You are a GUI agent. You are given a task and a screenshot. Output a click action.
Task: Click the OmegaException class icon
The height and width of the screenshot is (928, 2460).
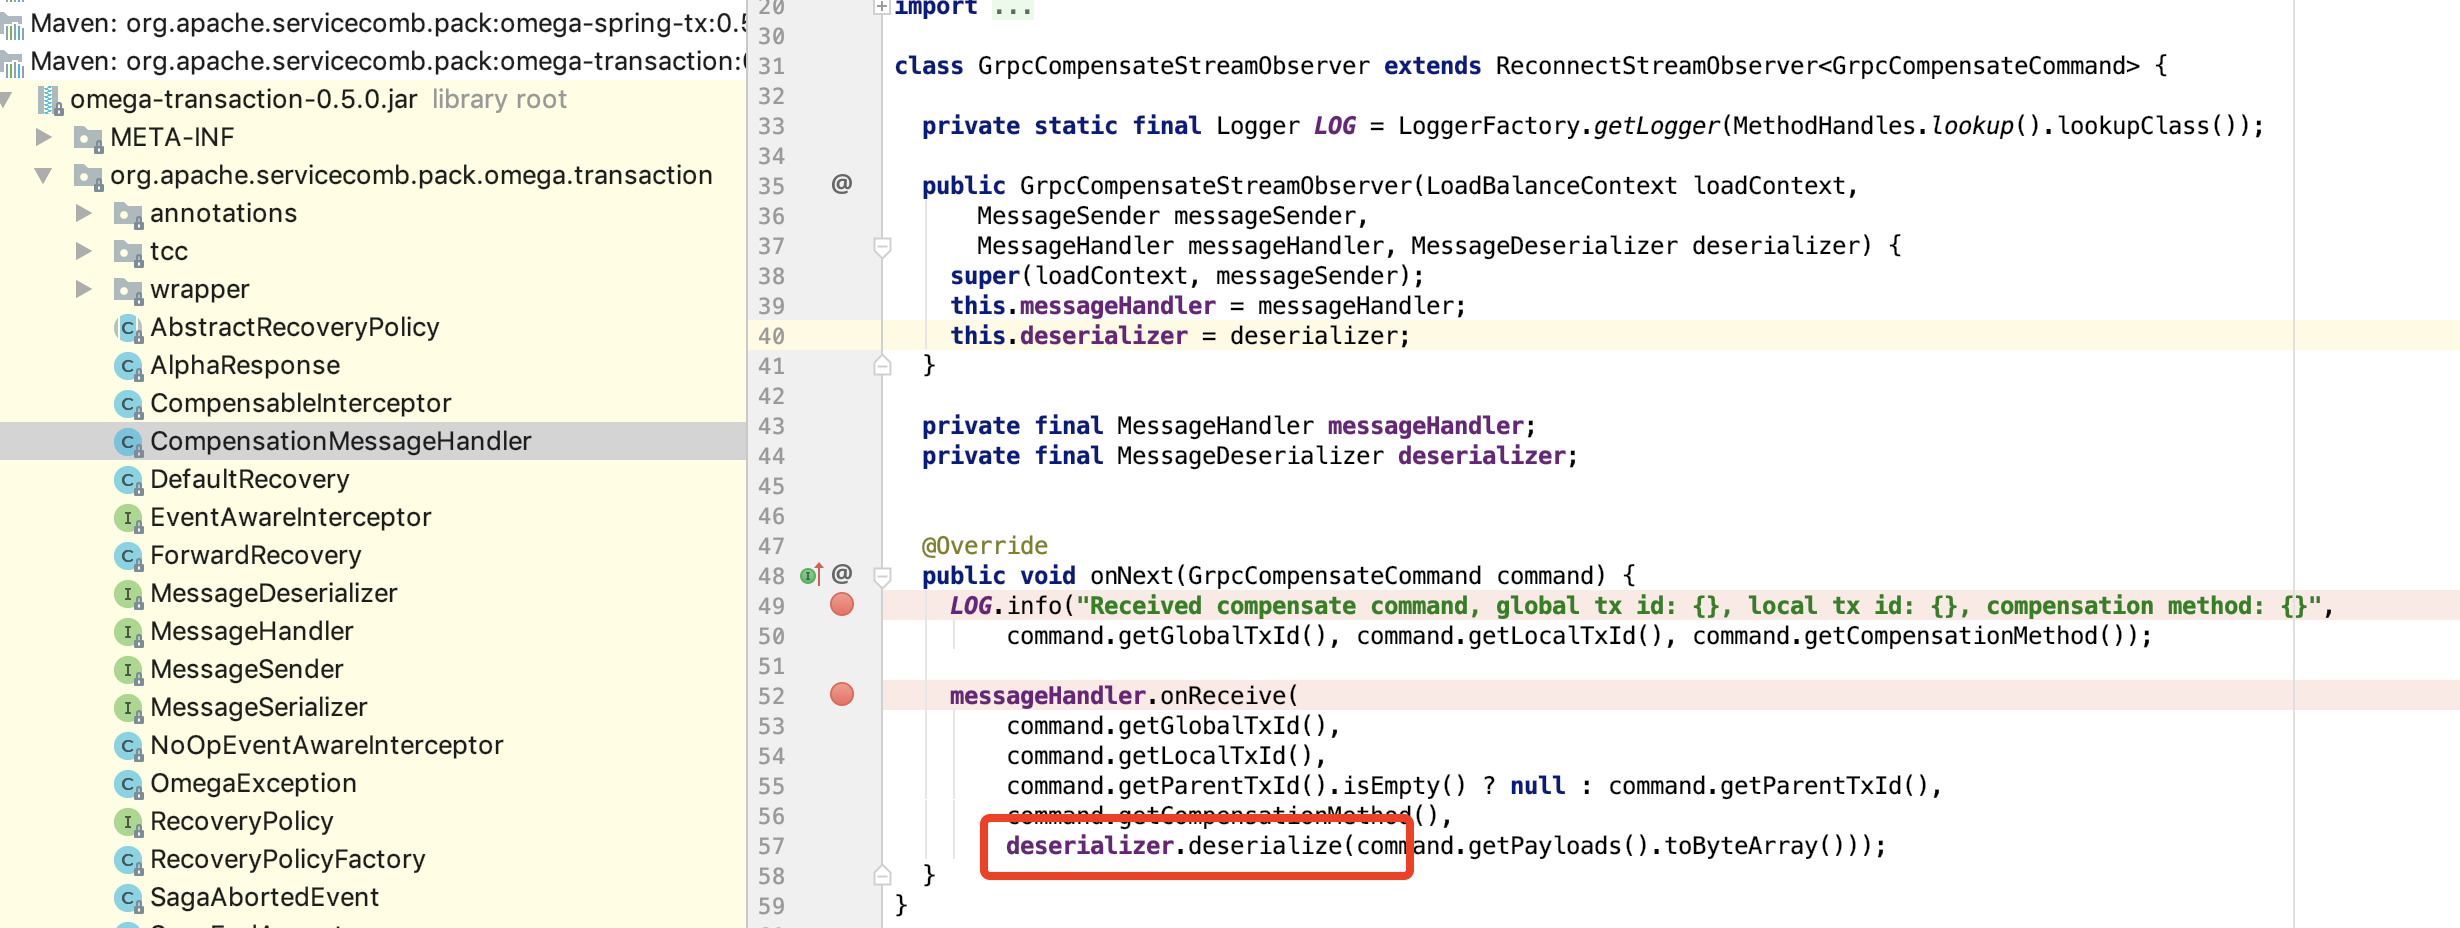[x=129, y=784]
